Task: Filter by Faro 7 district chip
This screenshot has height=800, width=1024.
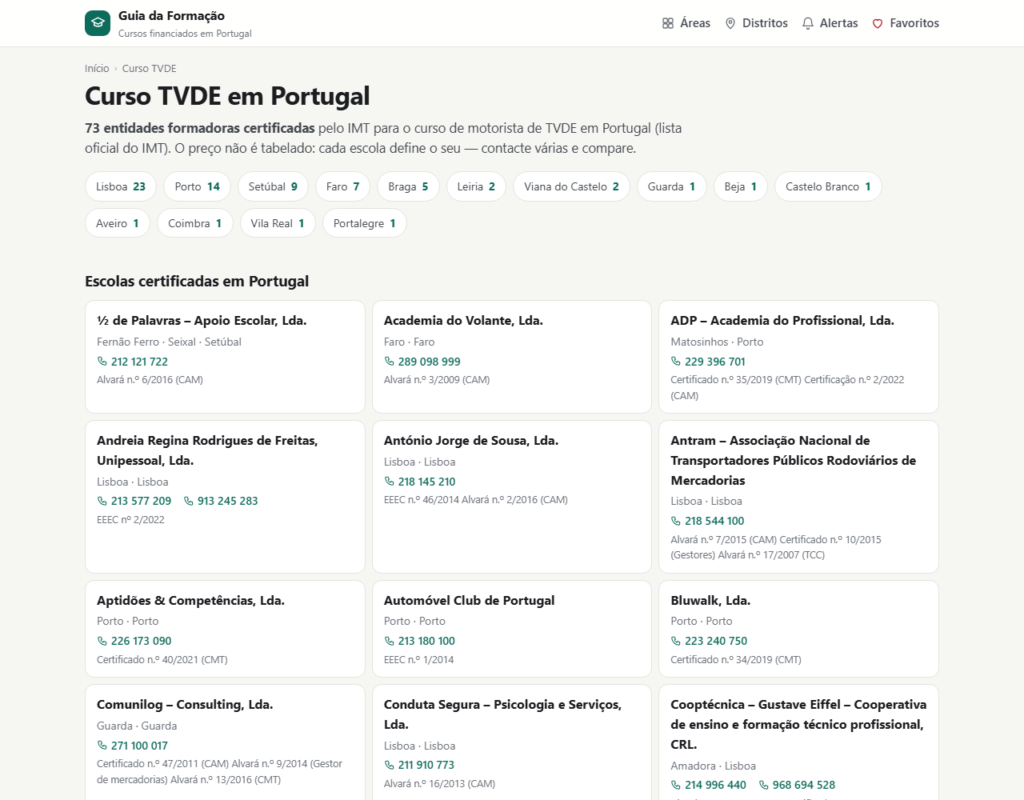Action: coord(343,187)
